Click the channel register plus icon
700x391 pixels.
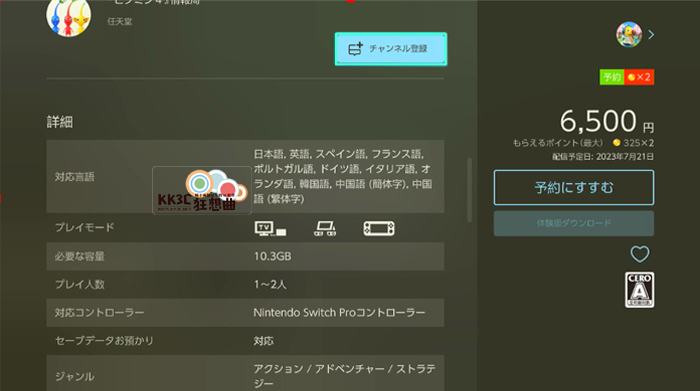355,49
